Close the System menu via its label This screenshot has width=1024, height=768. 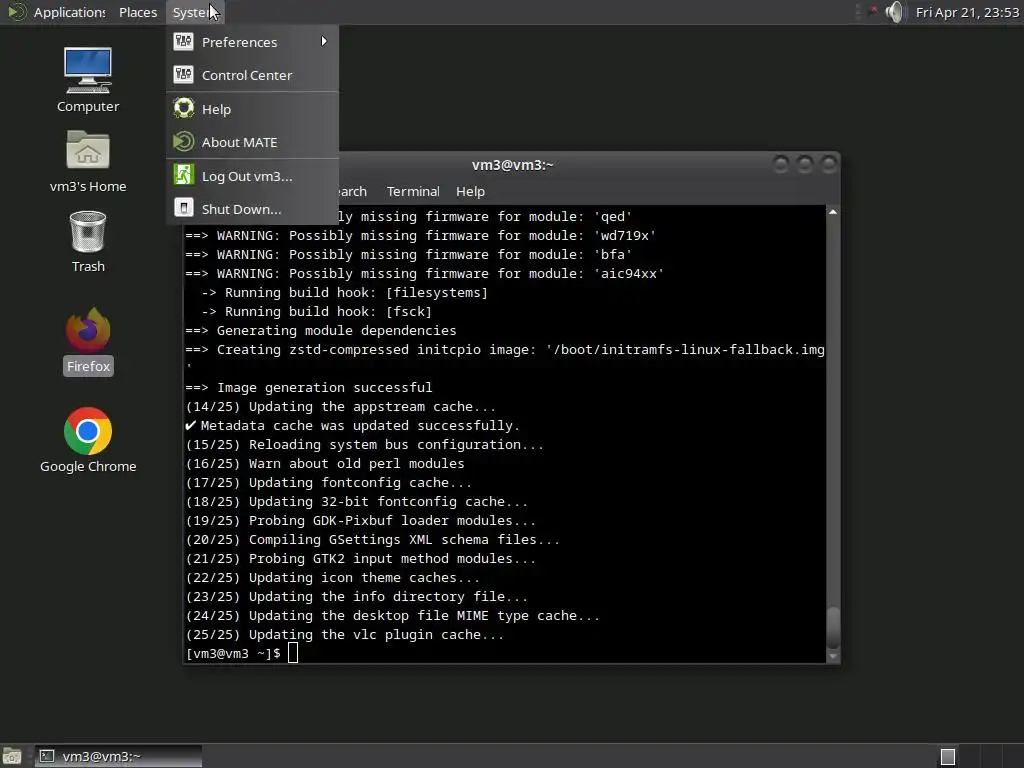coord(195,12)
